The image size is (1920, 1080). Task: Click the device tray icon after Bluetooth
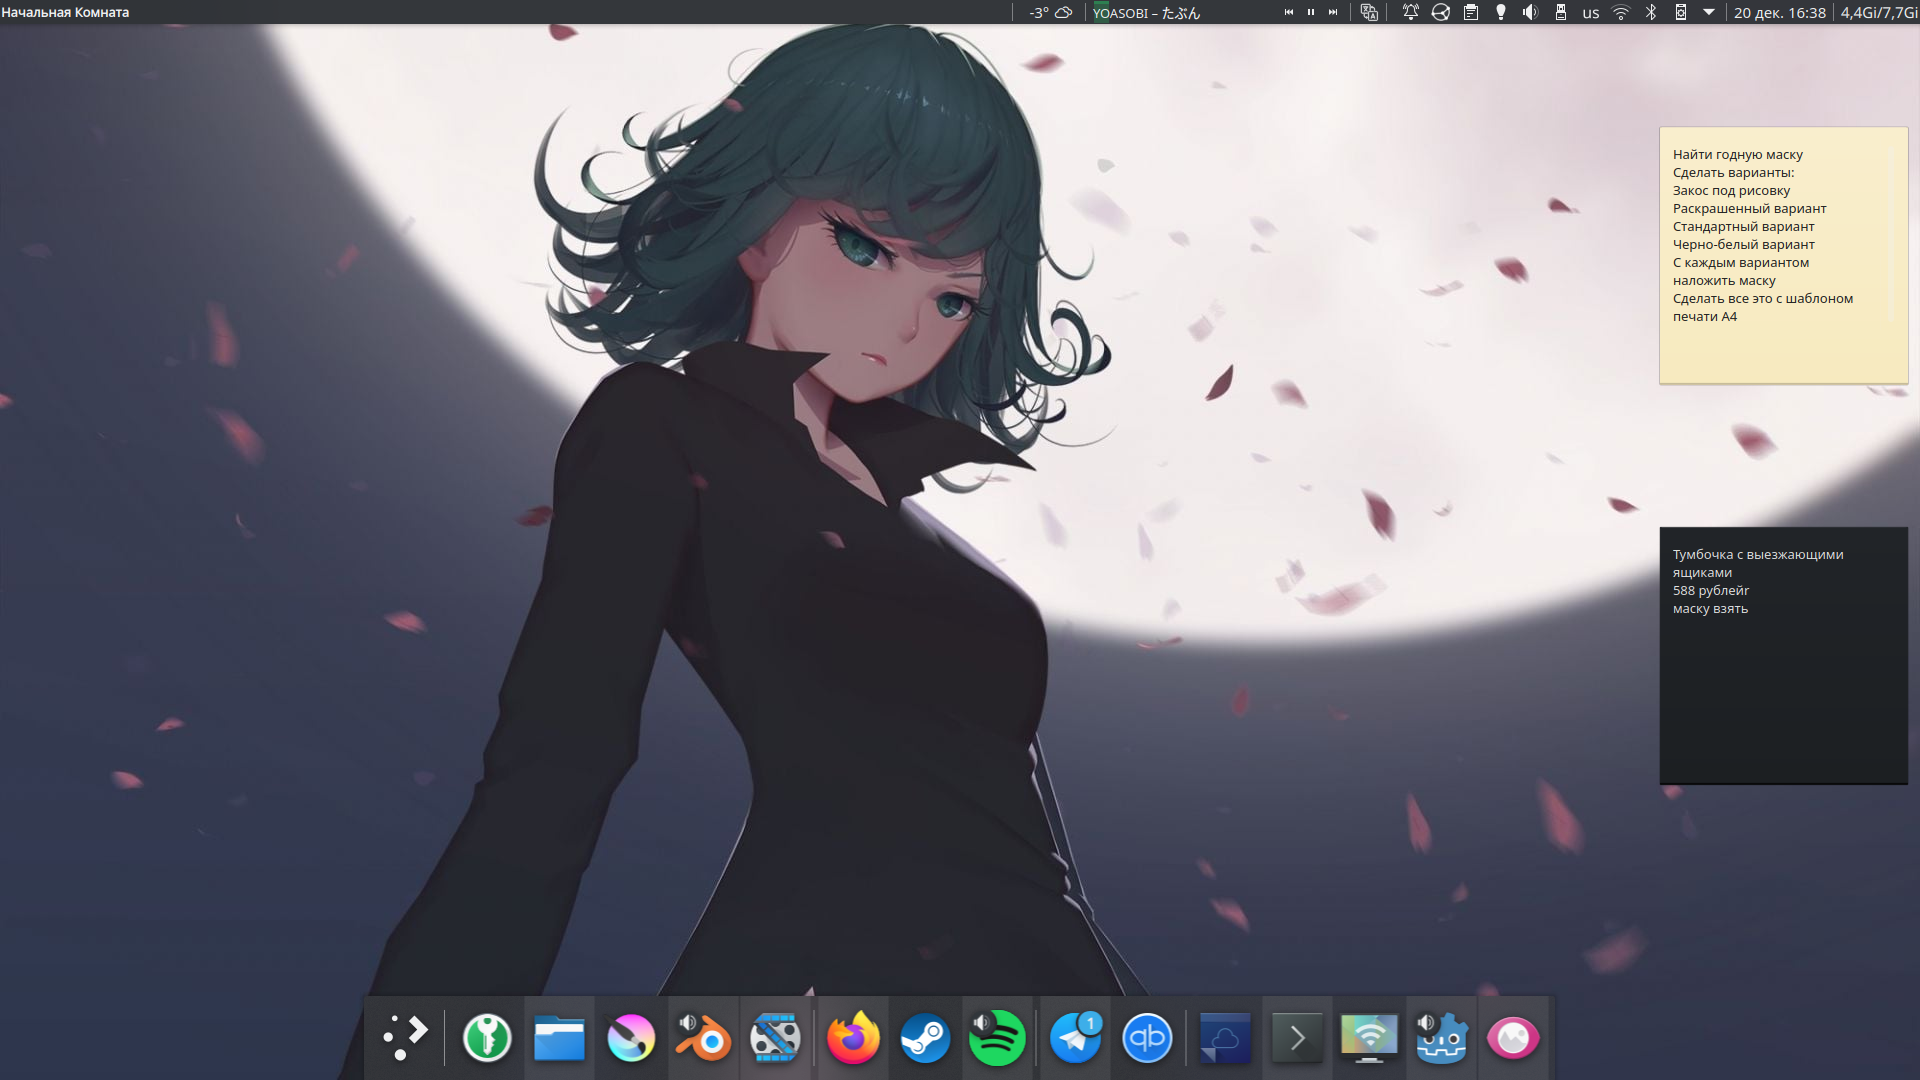point(1680,12)
